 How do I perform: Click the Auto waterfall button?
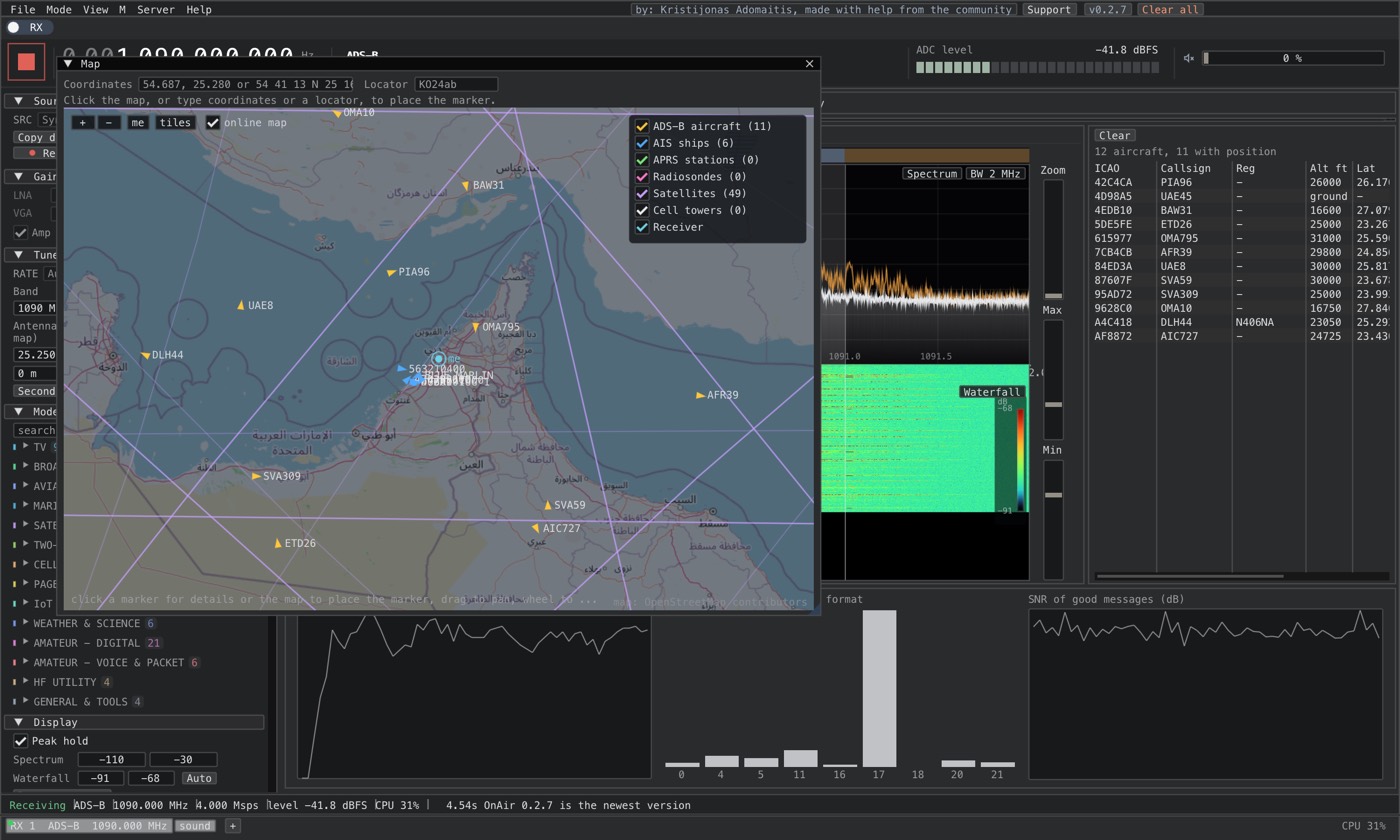[x=198, y=778]
